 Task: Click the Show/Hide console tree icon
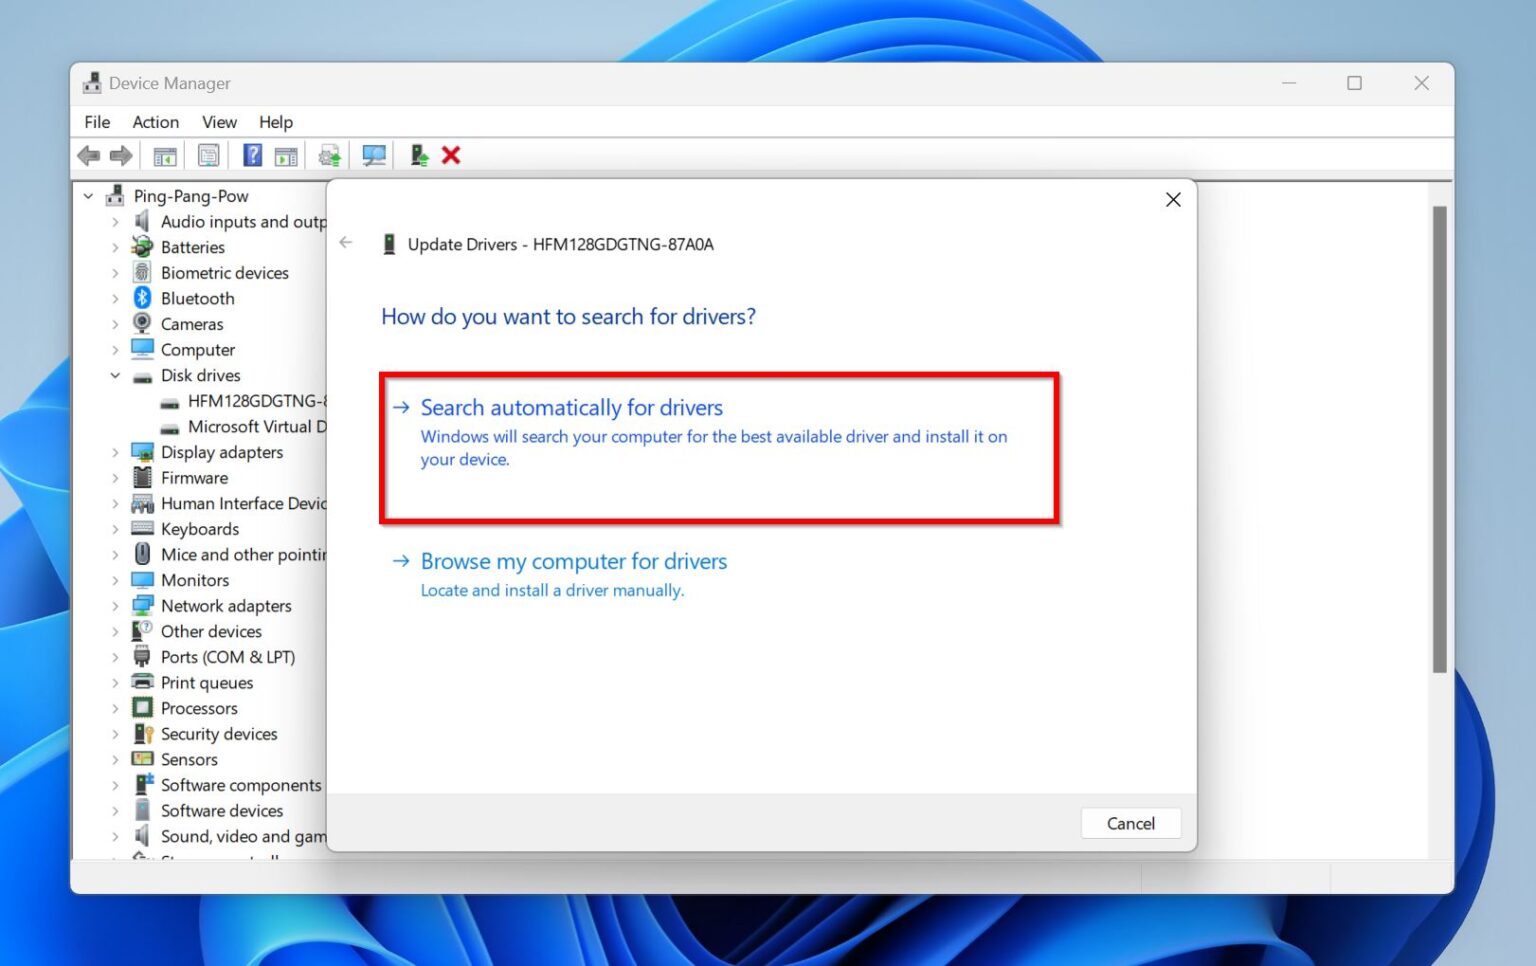coord(164,155)
